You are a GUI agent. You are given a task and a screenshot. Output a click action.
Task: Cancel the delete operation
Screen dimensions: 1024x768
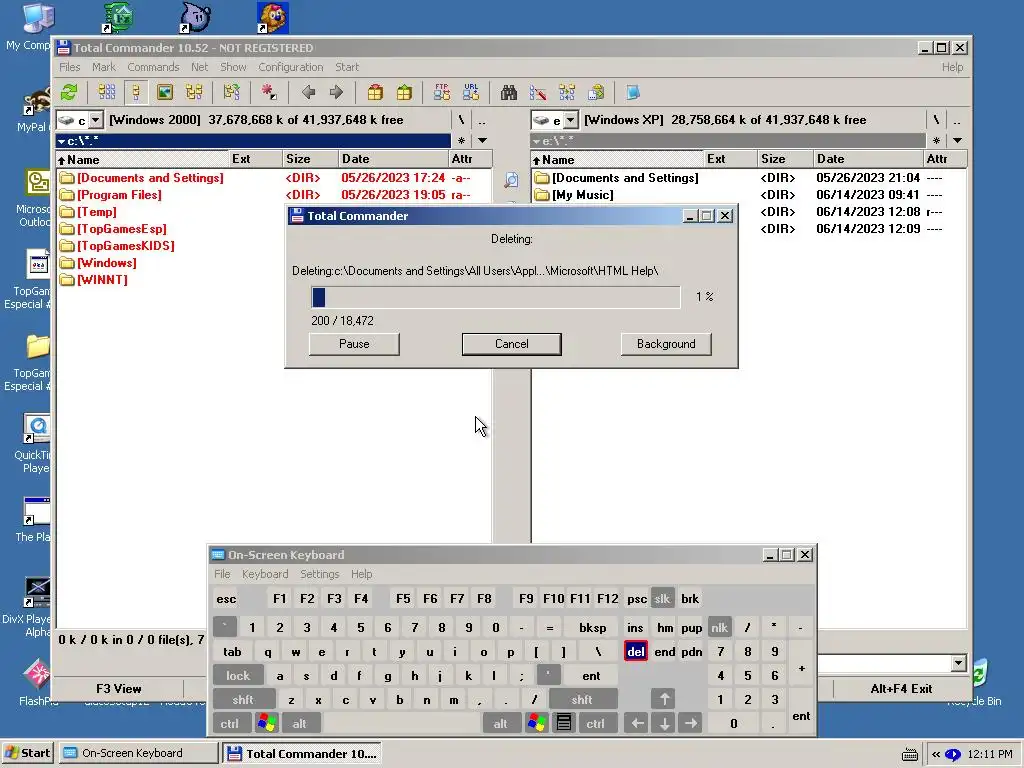pos(511,344)
